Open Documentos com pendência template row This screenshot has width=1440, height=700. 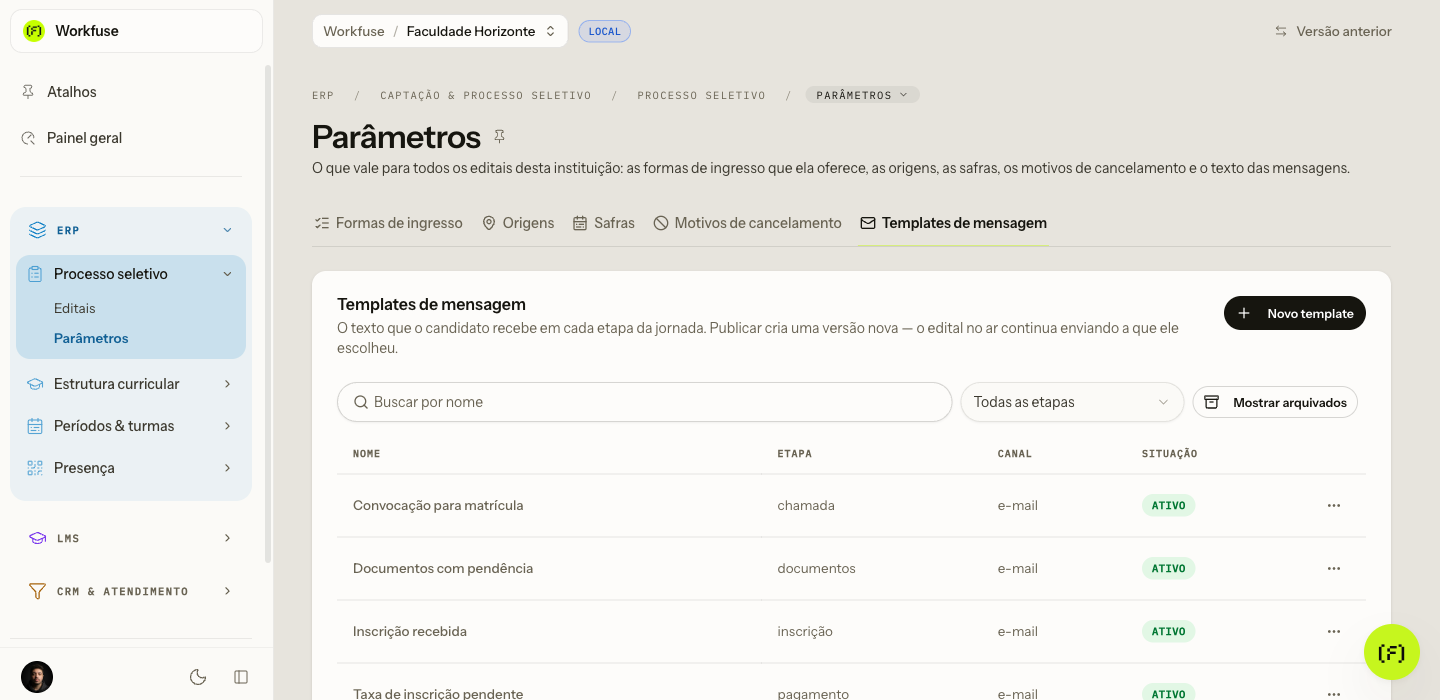pos(851,569)
